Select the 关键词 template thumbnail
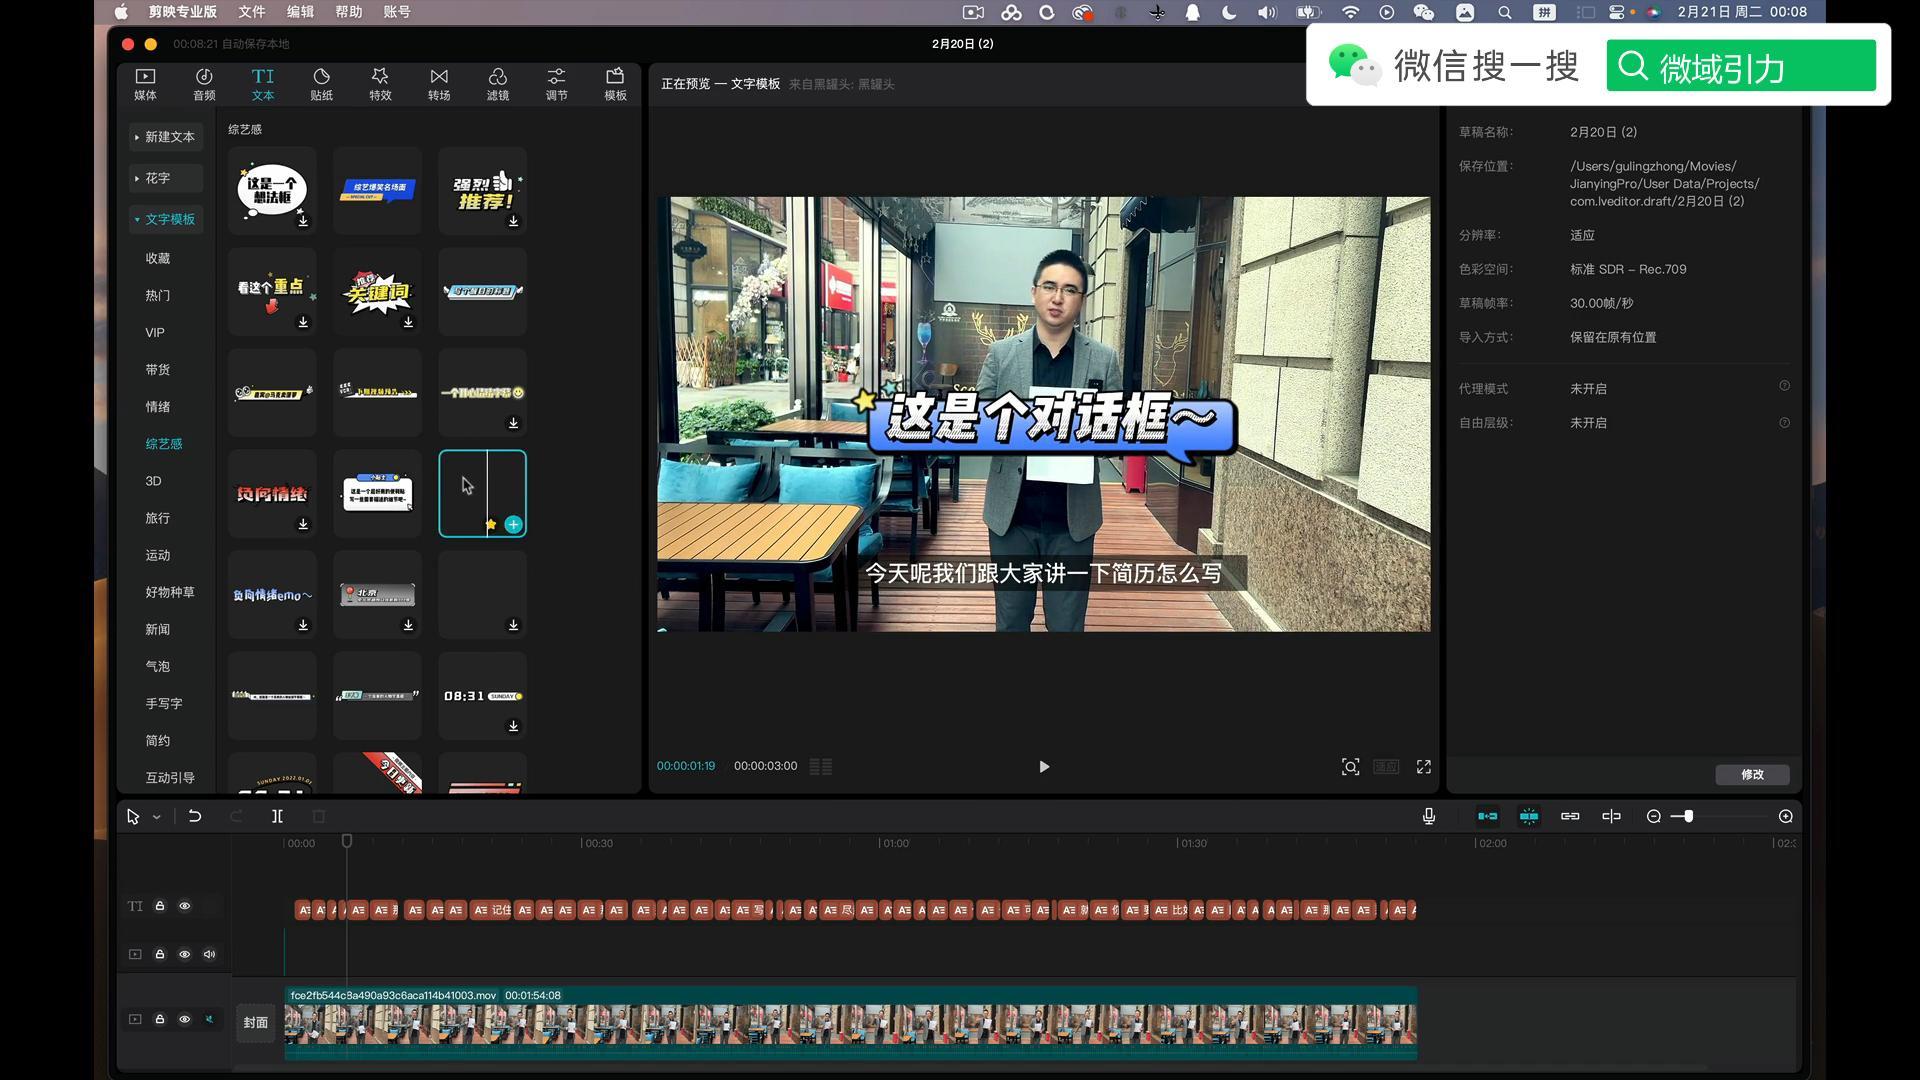 [377, 291]
